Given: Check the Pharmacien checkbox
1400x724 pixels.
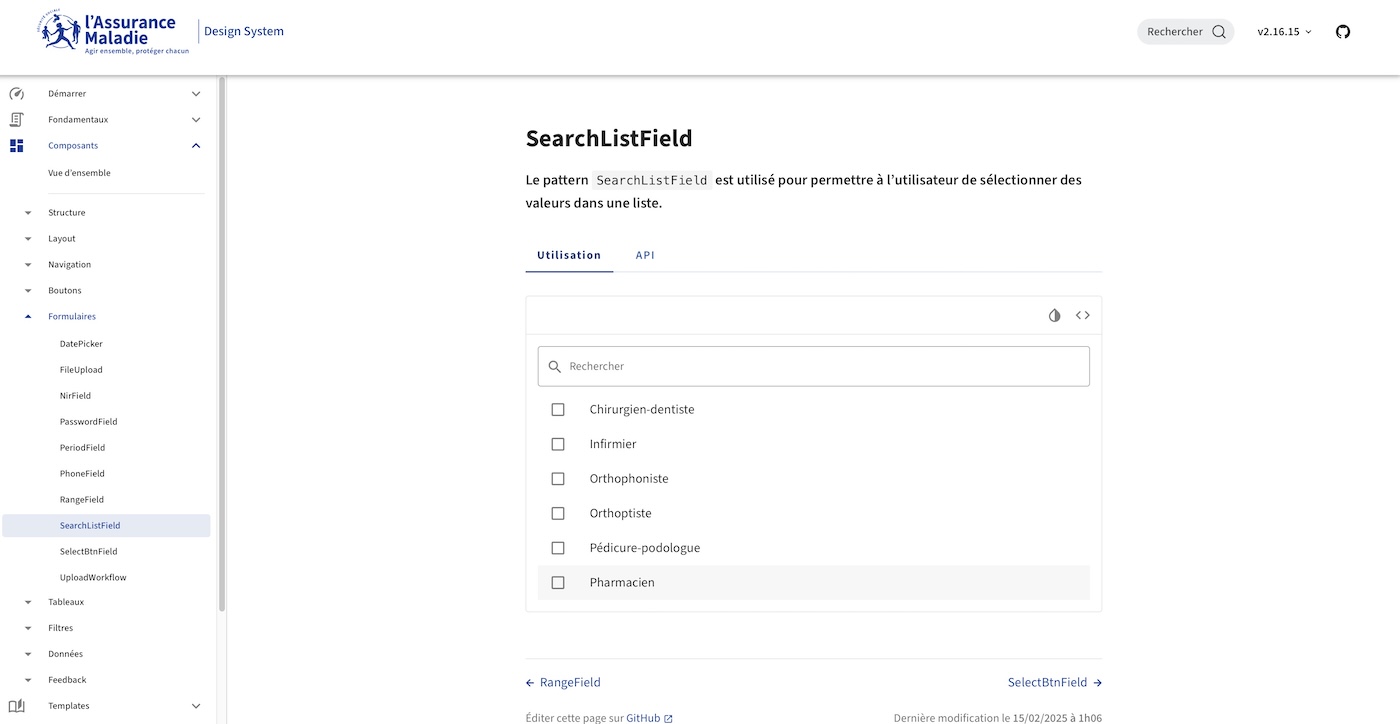Looking at the screenshot, I should coord(557,582).
